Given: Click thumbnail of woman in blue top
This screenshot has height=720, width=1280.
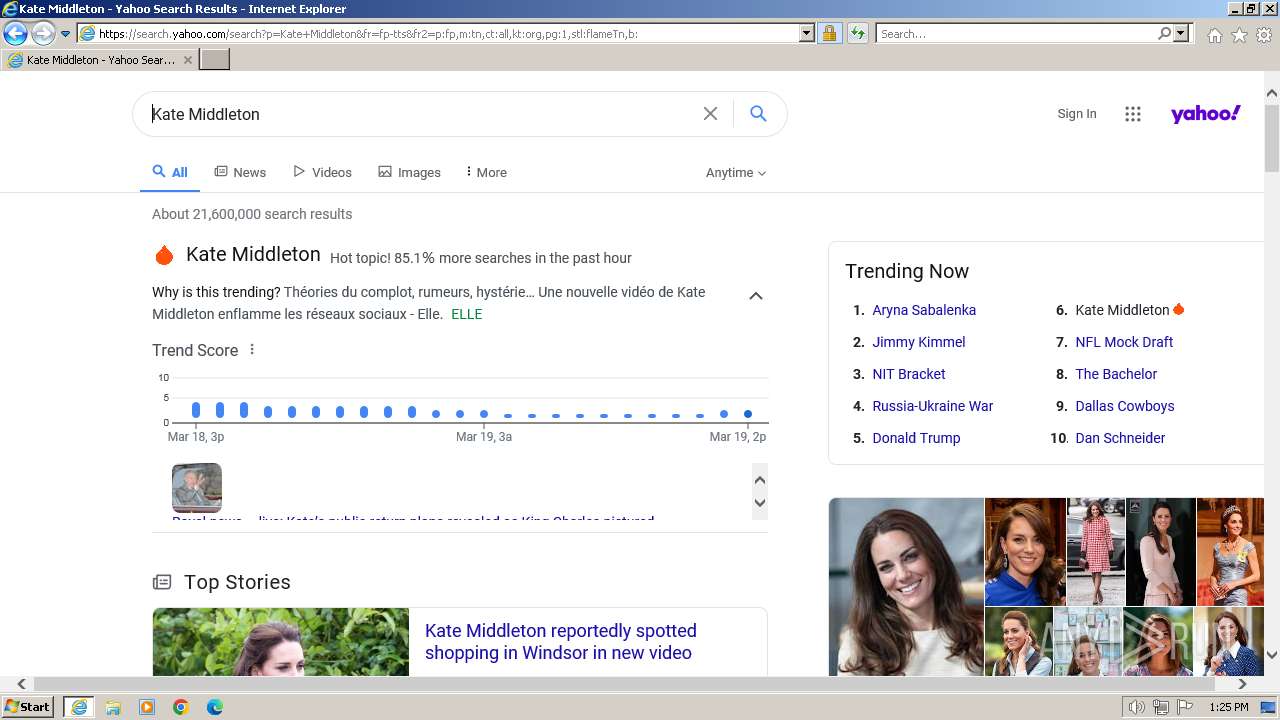Looking at the screenshot, I should point(1025,551).
